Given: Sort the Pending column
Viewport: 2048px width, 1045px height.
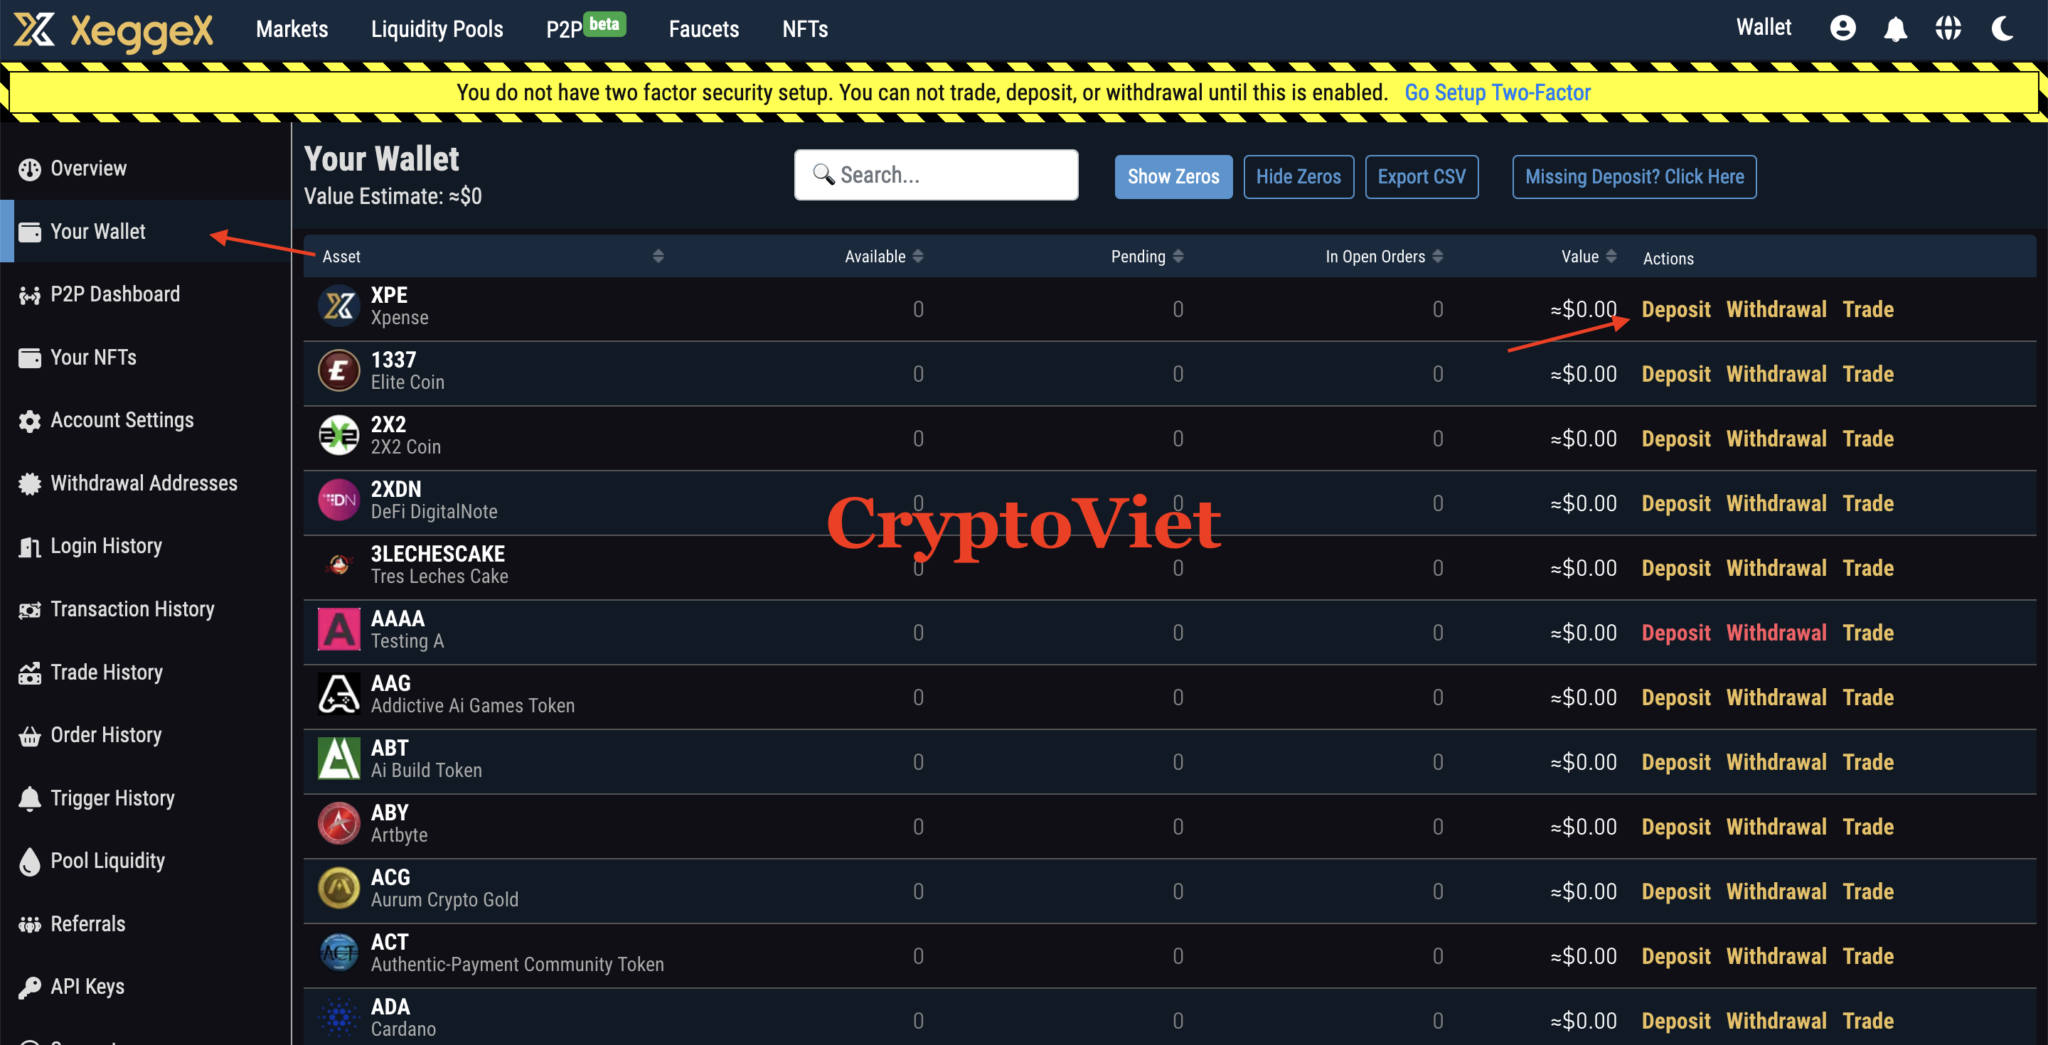Looking at the screenshot, I should click(1179, 256).
